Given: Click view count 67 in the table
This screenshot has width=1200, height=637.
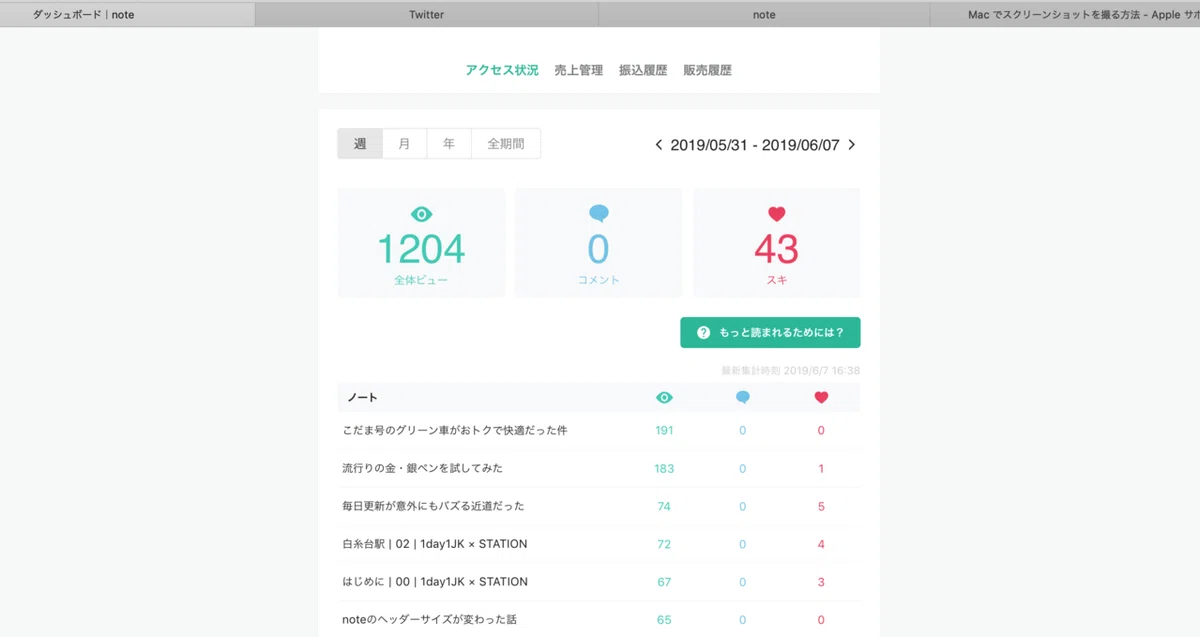Looking at the screenshot, I should coord(664,582).
